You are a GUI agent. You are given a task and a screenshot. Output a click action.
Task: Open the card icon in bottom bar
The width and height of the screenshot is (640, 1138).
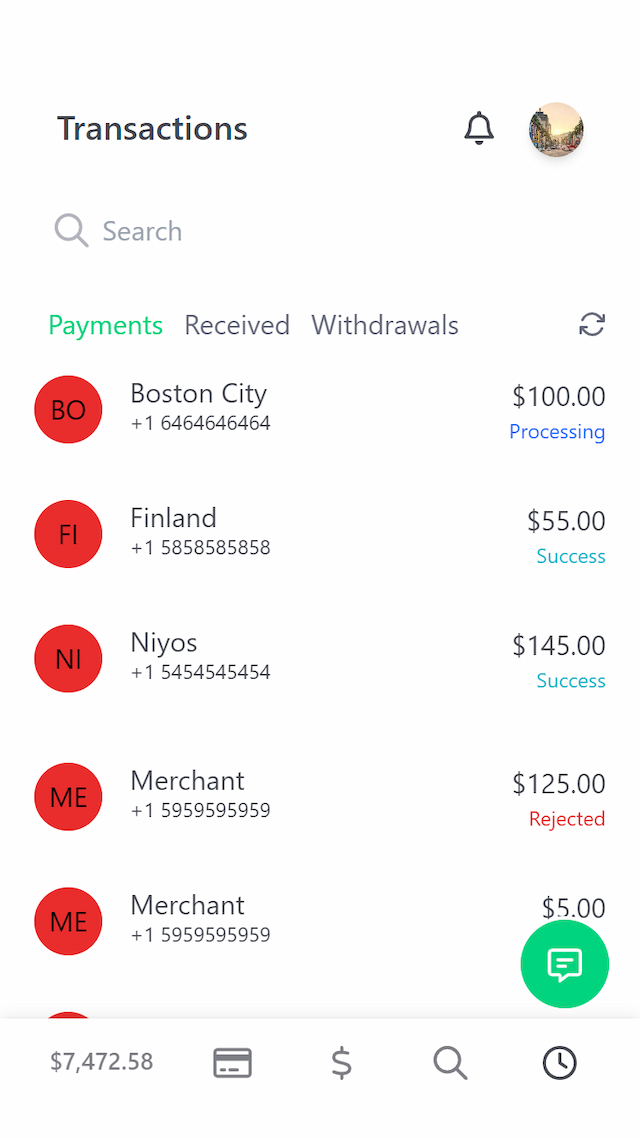click(232, 1062)
